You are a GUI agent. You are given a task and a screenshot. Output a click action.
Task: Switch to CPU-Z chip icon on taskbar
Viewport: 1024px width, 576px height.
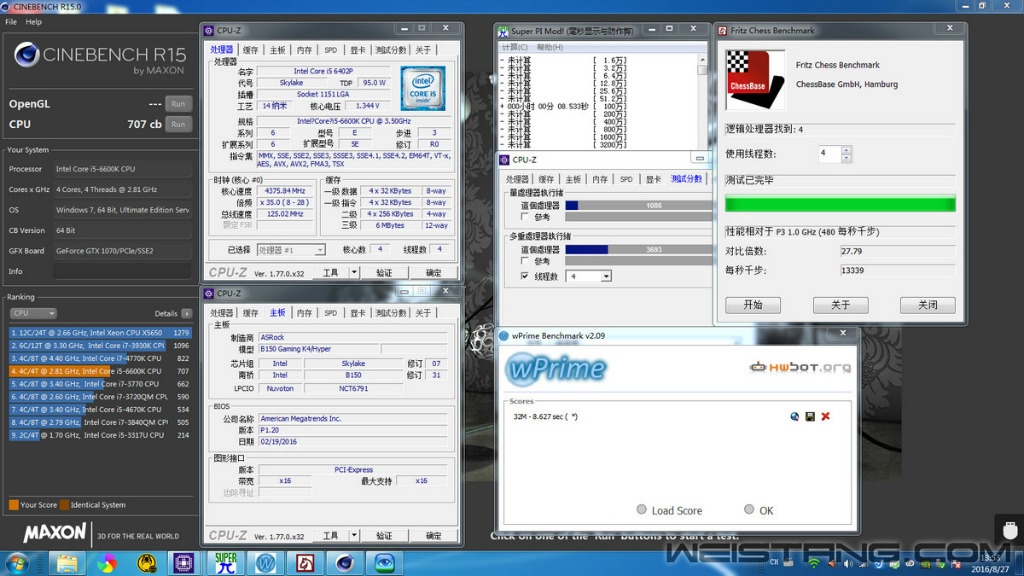click(x=183, y=563)
